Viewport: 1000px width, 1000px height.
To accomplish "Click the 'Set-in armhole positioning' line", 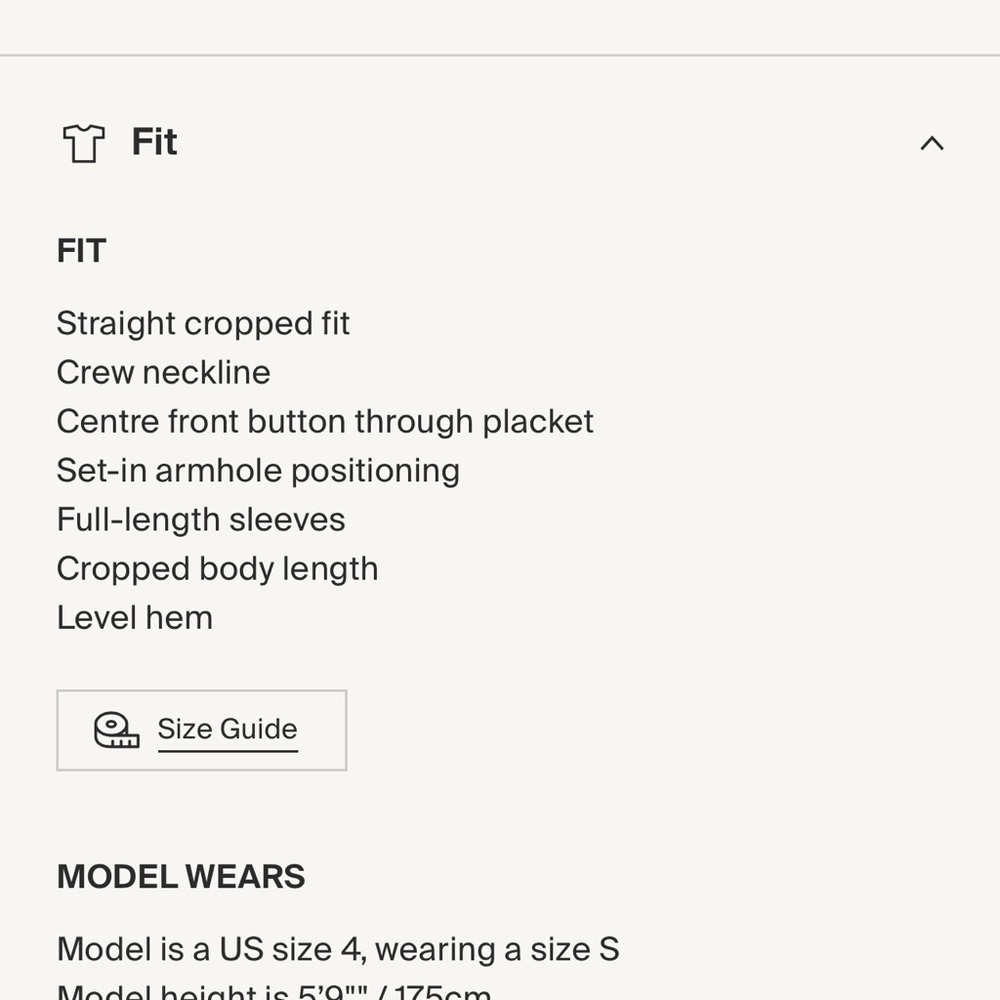I will [258, 470].
